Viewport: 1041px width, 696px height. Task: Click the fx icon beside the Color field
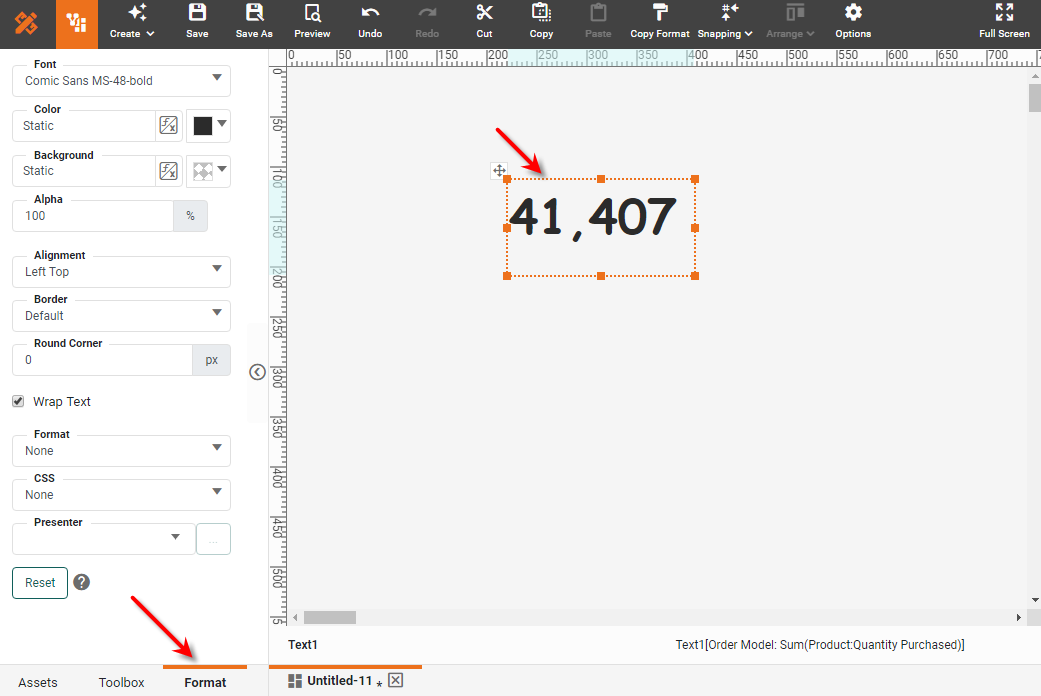click(x=168, y=125)
